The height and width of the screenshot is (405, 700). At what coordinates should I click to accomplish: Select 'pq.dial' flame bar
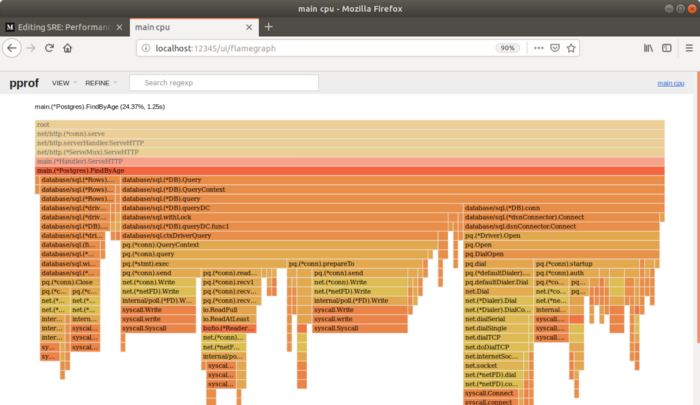coord(498,263)
